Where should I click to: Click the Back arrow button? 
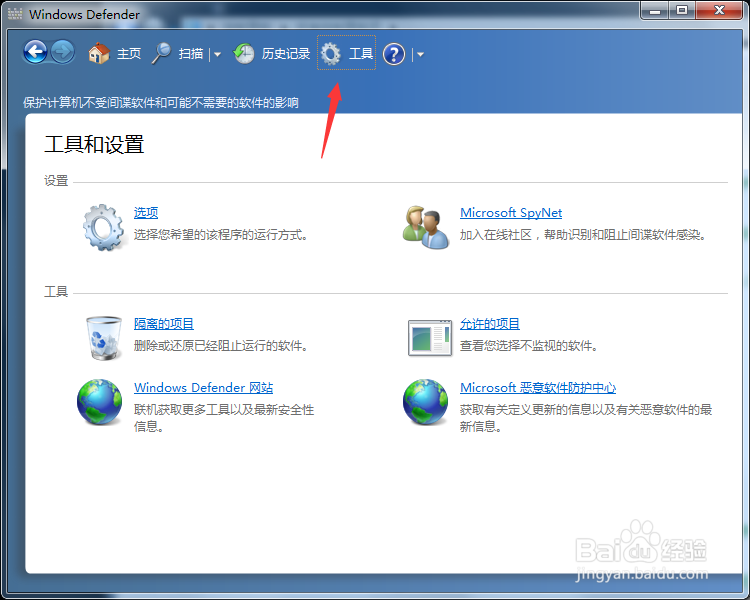(x=35, y=52)
